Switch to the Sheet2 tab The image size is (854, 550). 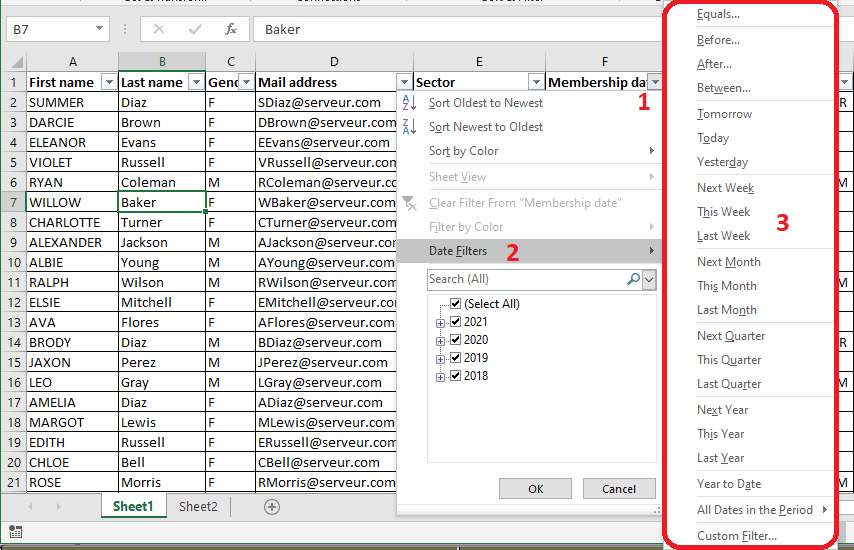(x=198, y=507)
